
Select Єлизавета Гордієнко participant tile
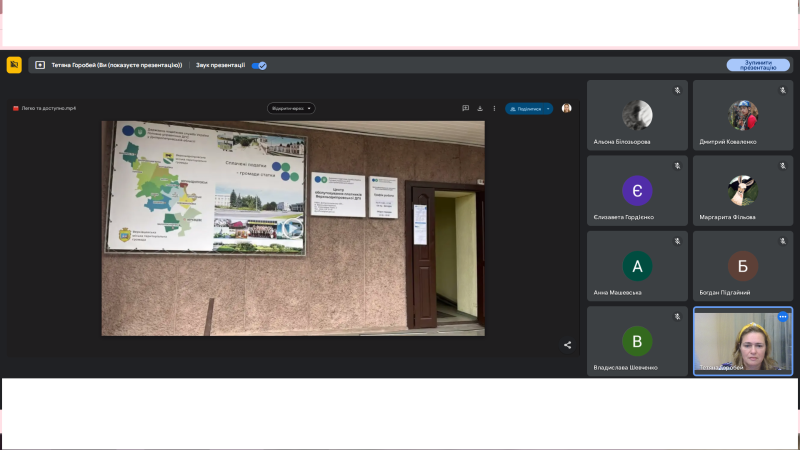(x=637, y=190)
